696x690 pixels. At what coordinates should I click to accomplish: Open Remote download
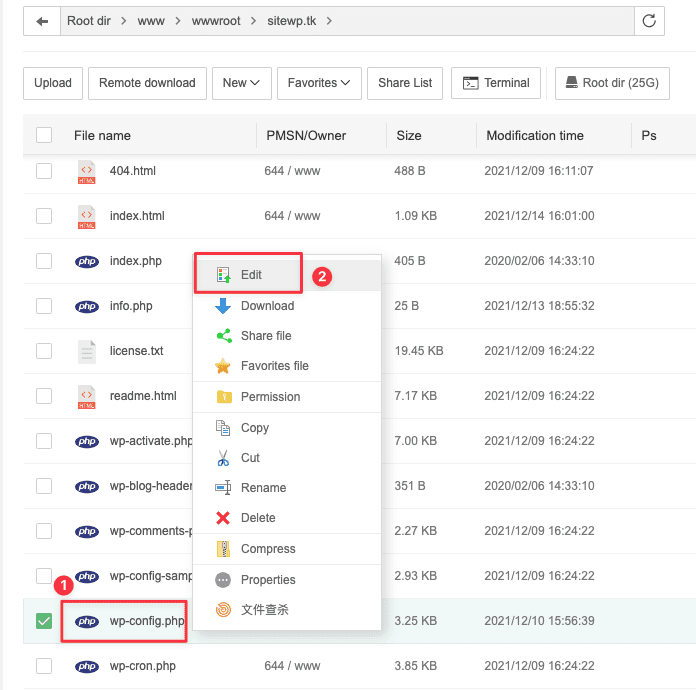(x=147, y=83)
